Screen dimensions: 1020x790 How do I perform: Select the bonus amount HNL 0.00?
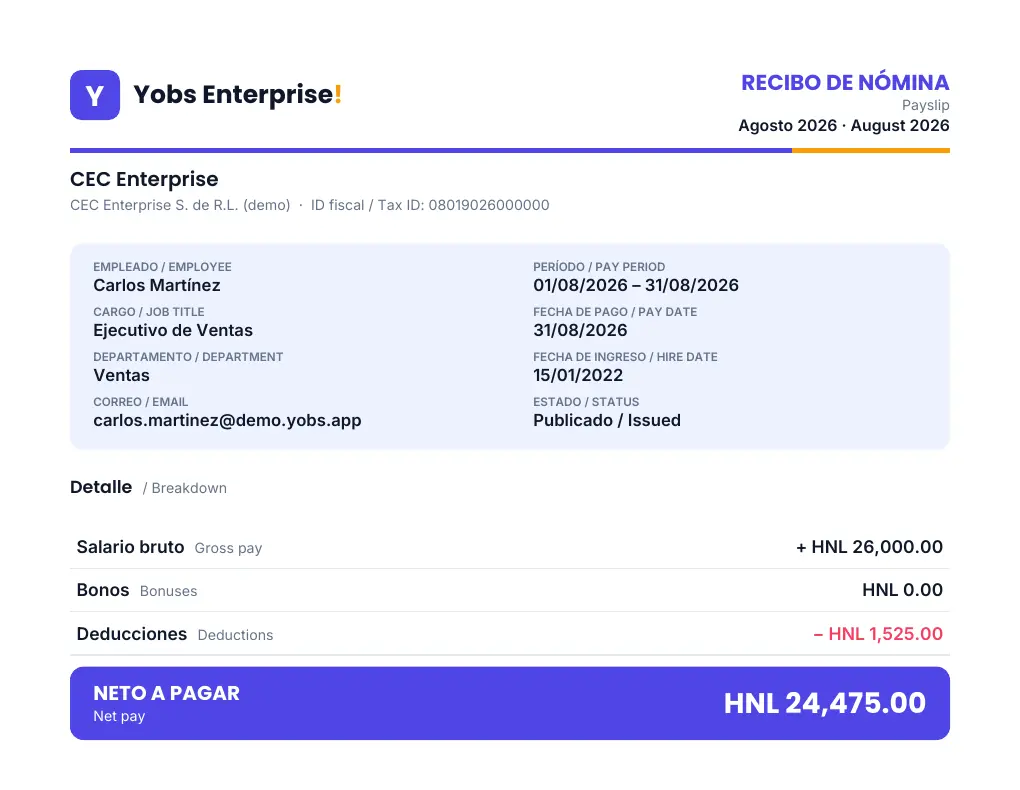click(902, 590)
